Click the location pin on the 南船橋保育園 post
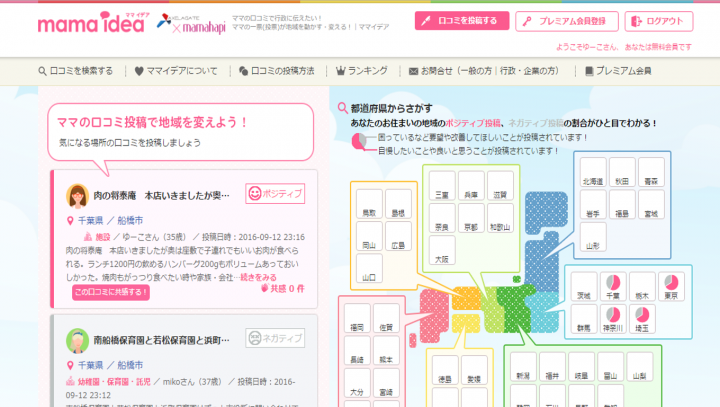Screen dimensions: 720x407 coord(70,366)
